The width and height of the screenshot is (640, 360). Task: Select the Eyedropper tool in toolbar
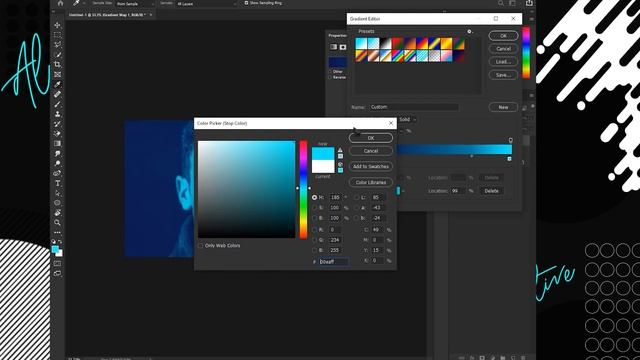(x=58, y=84)
